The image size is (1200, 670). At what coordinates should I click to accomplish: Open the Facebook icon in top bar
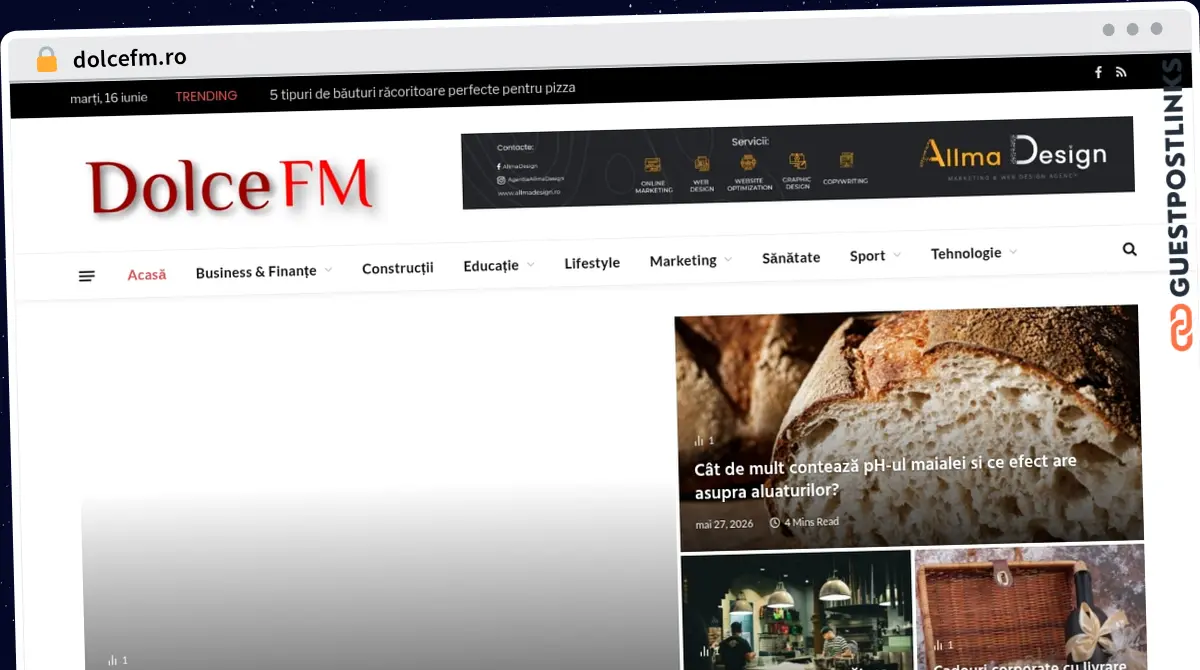1098,72
